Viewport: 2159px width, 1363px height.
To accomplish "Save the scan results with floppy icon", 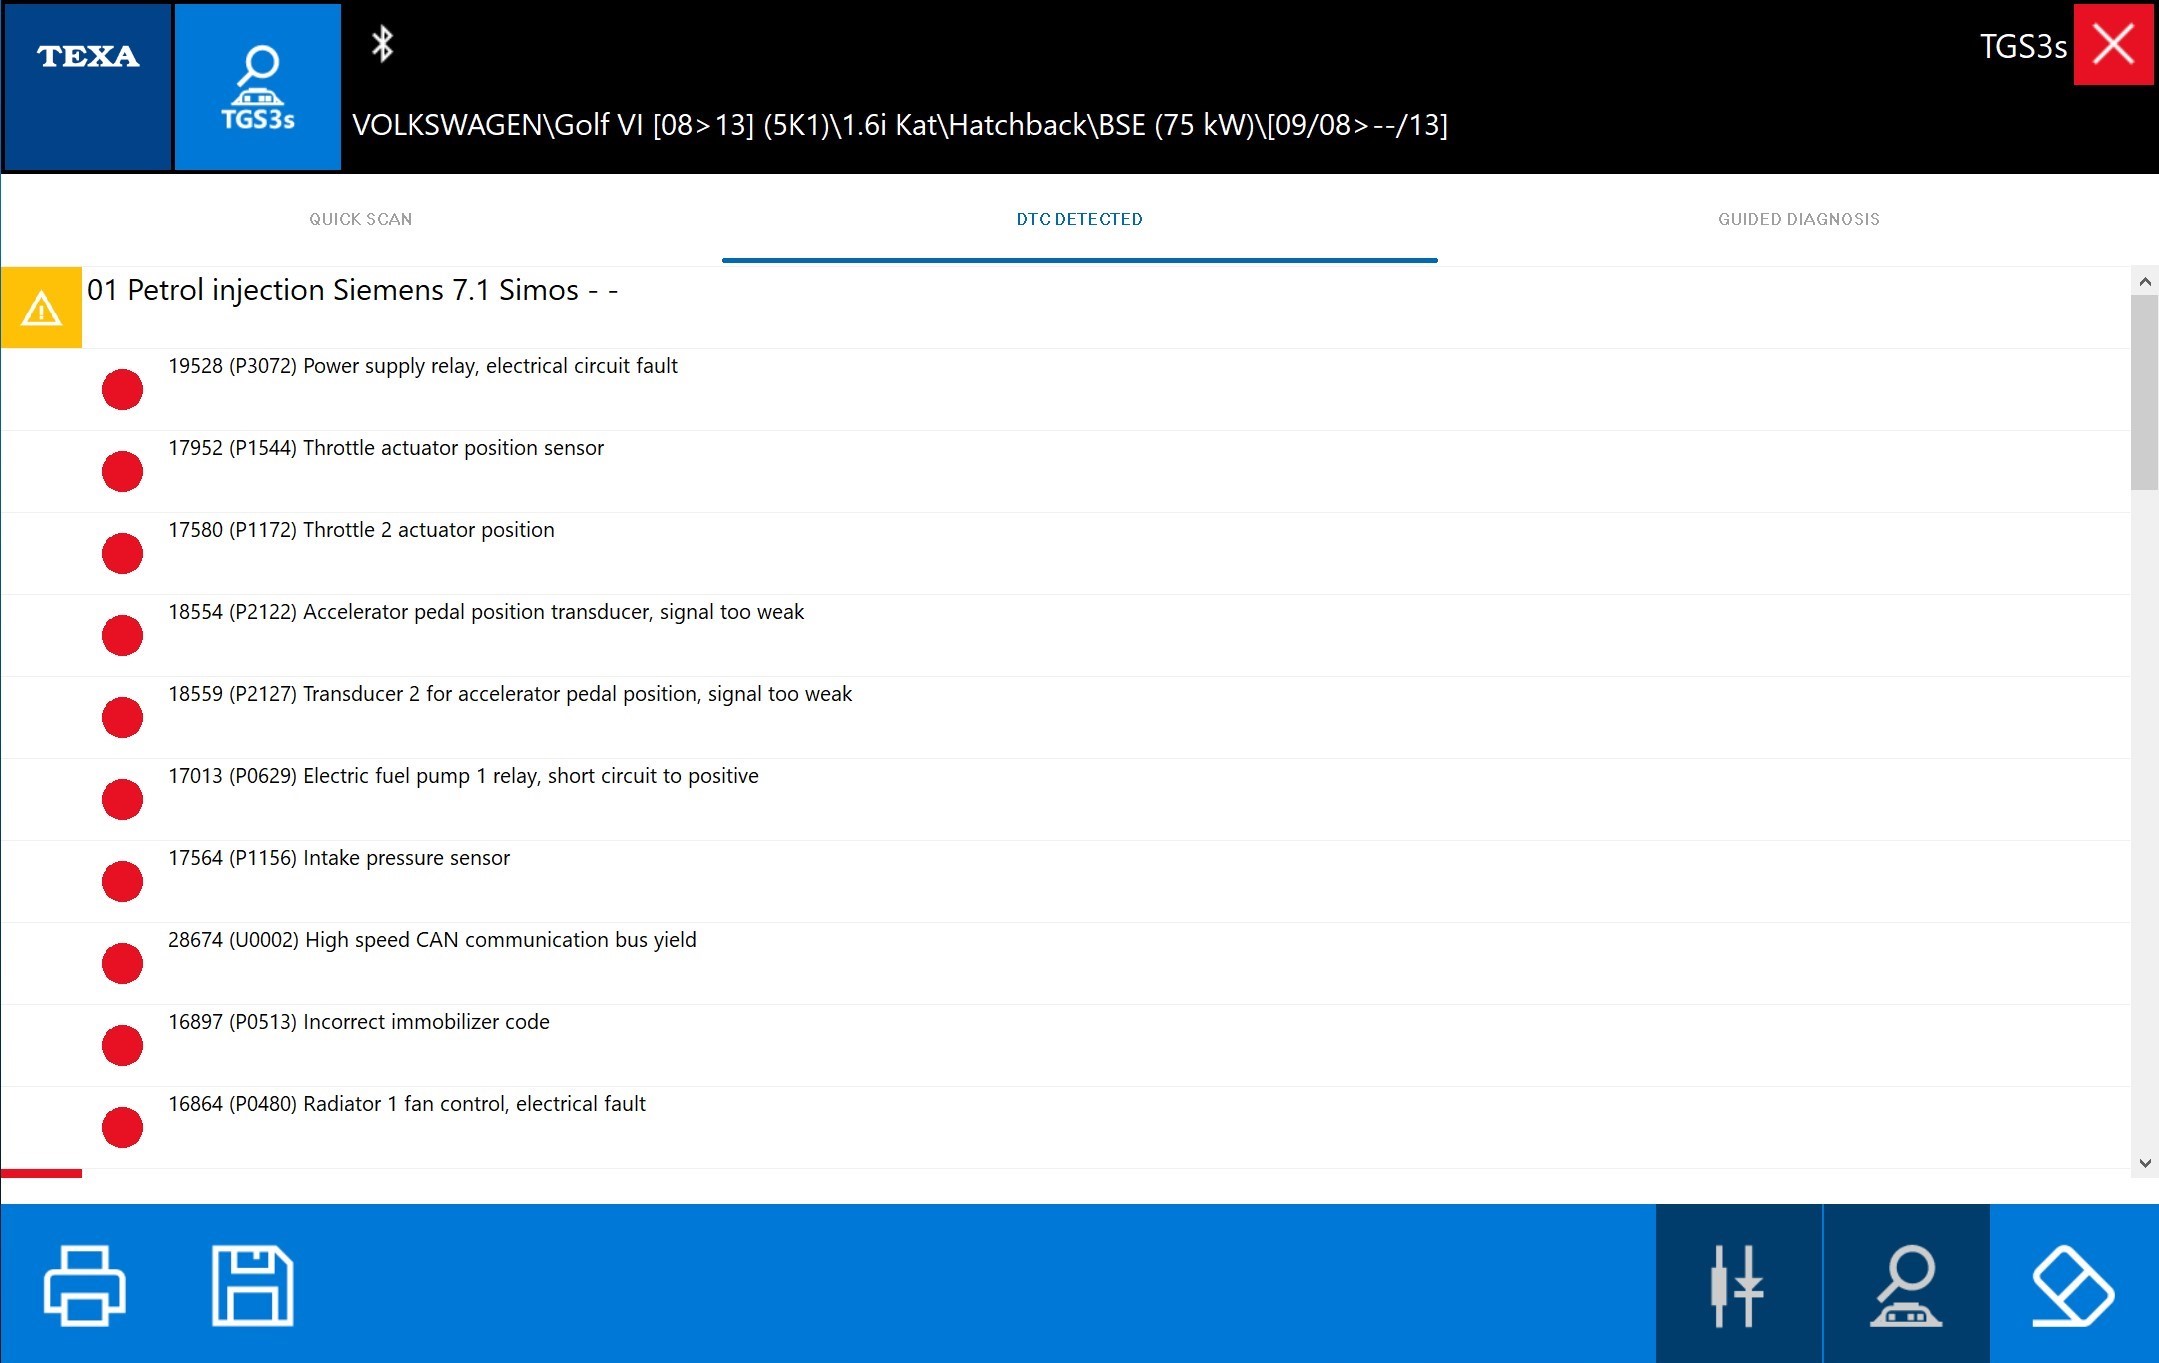I will coord(252,1285).
